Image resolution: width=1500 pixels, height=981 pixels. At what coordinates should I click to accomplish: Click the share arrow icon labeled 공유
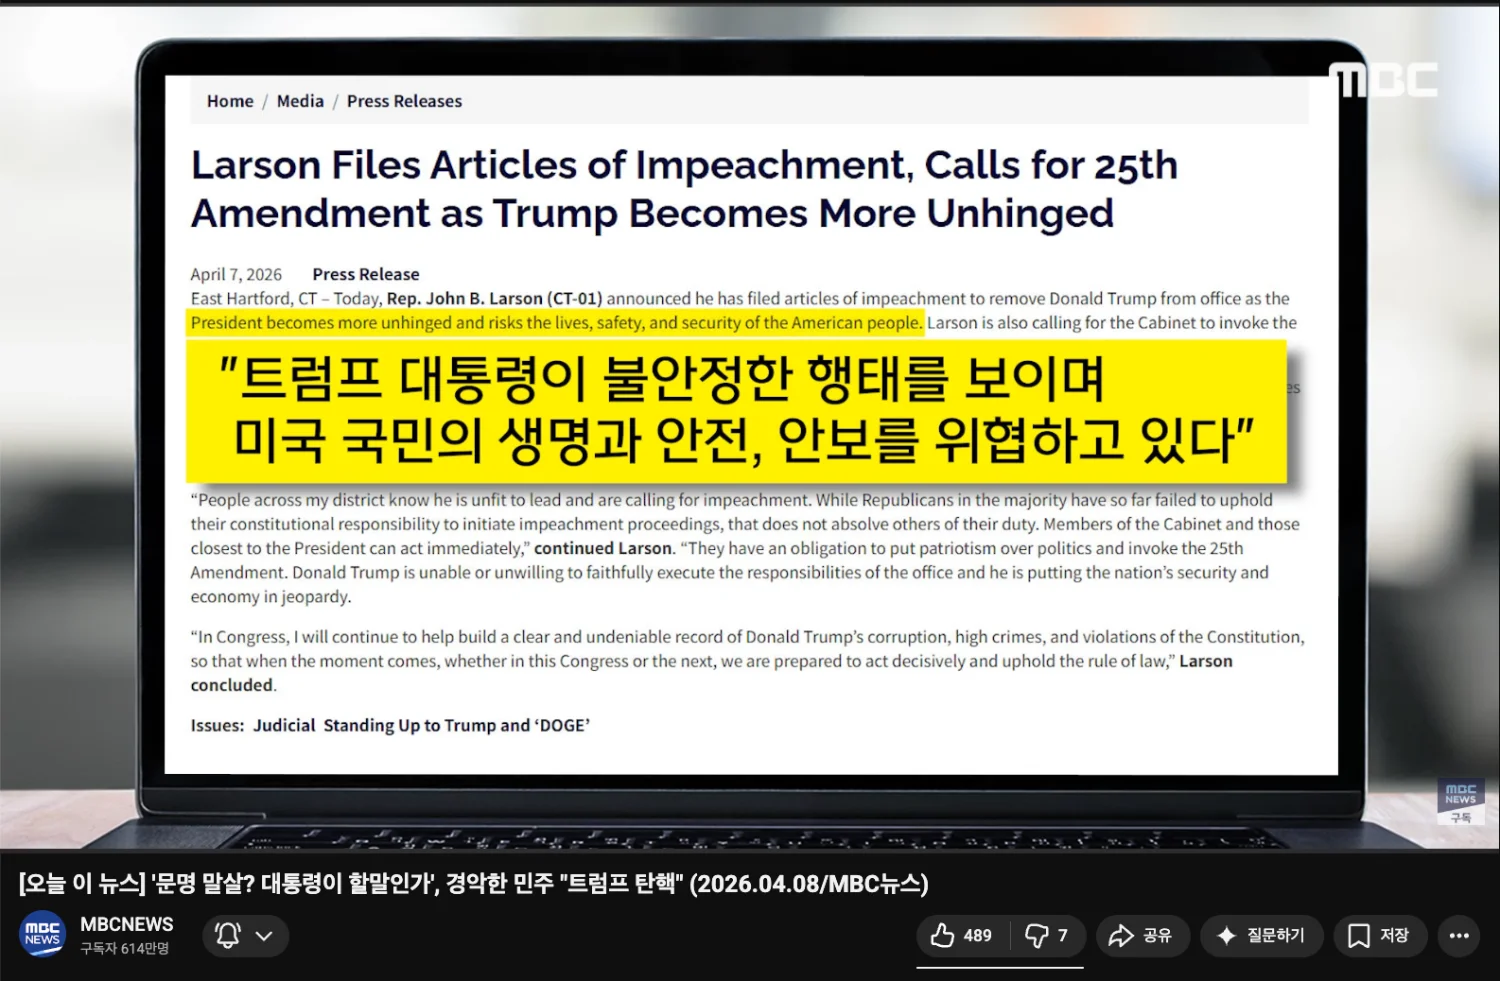[1121, 935]
